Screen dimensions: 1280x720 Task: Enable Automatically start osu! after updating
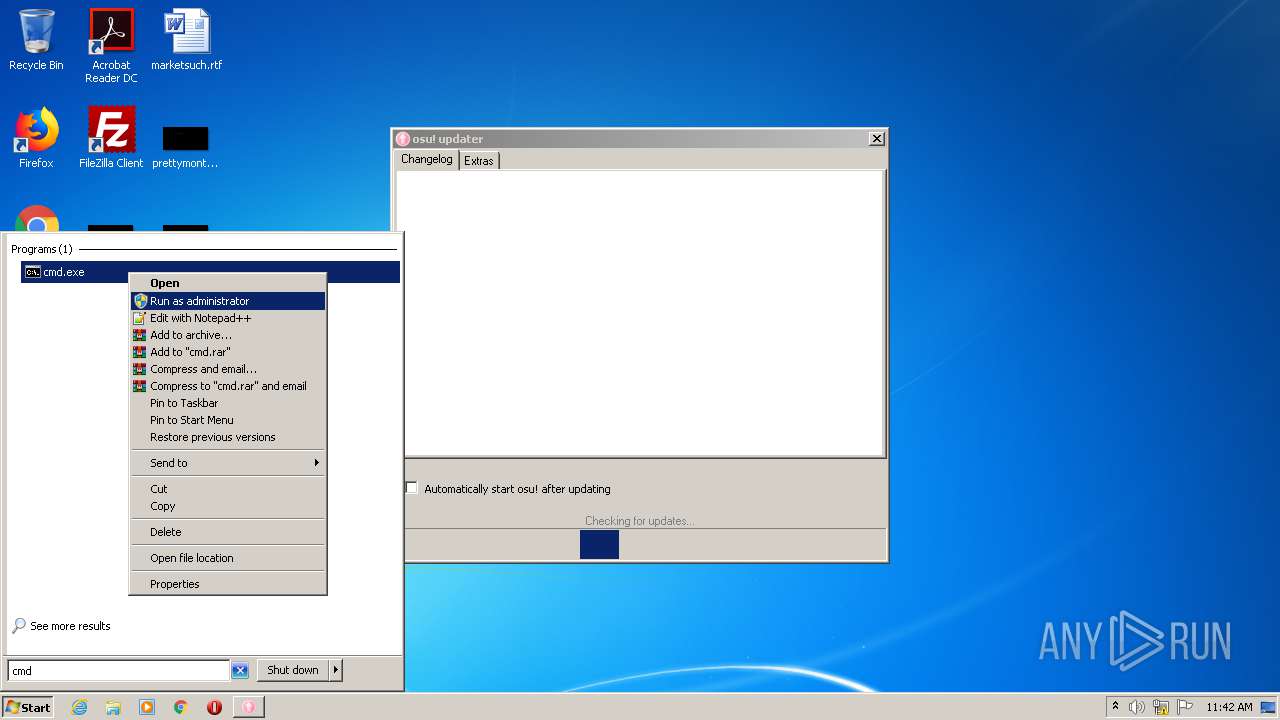411,488
